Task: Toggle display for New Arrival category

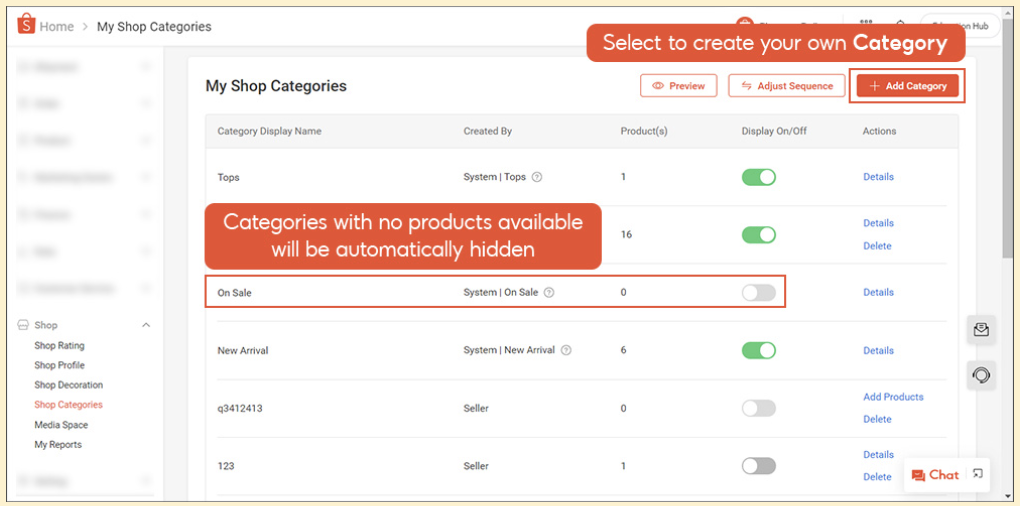Action: [758, 350]
